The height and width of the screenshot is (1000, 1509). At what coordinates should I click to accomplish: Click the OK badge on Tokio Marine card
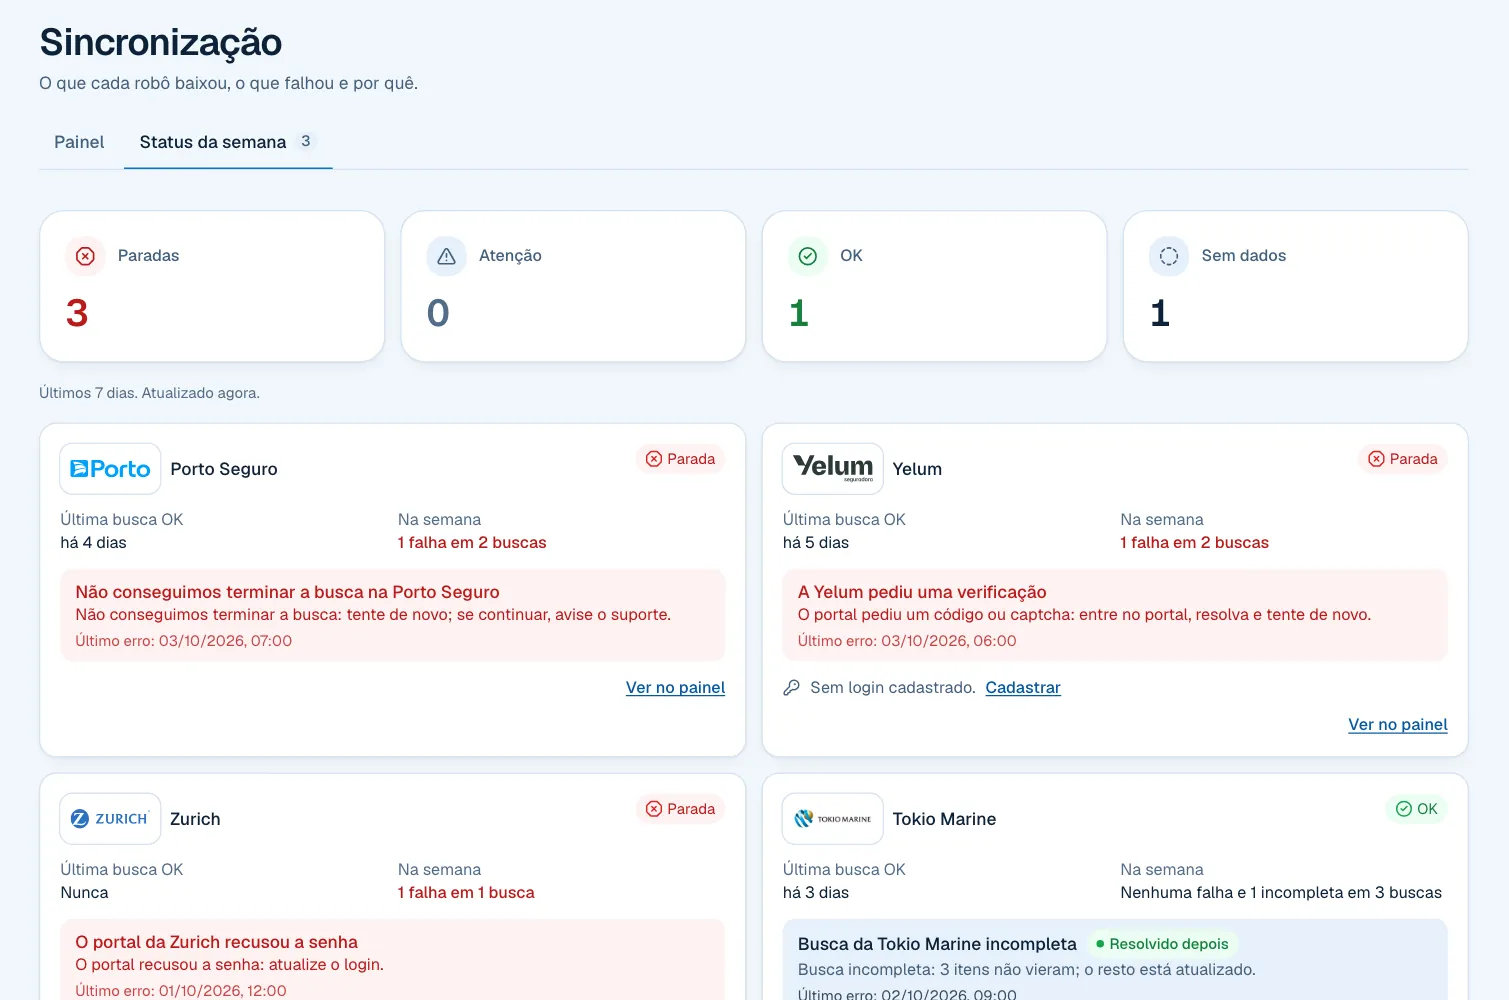click(1417, 809)
